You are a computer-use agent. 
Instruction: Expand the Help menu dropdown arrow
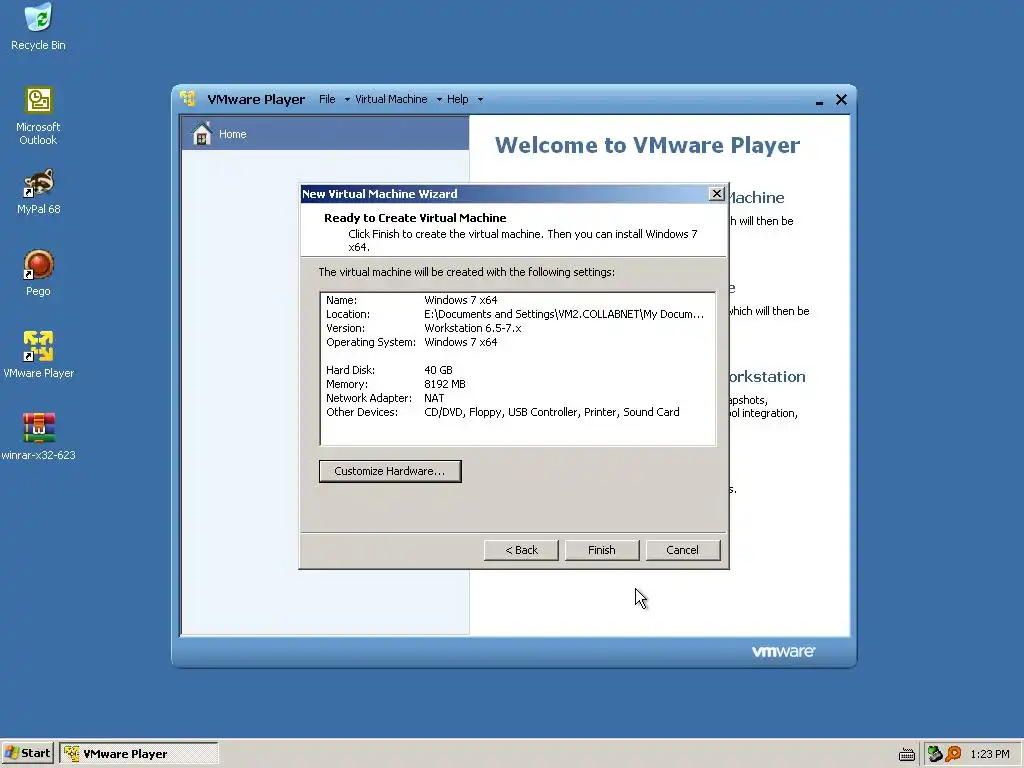(480, 100)
